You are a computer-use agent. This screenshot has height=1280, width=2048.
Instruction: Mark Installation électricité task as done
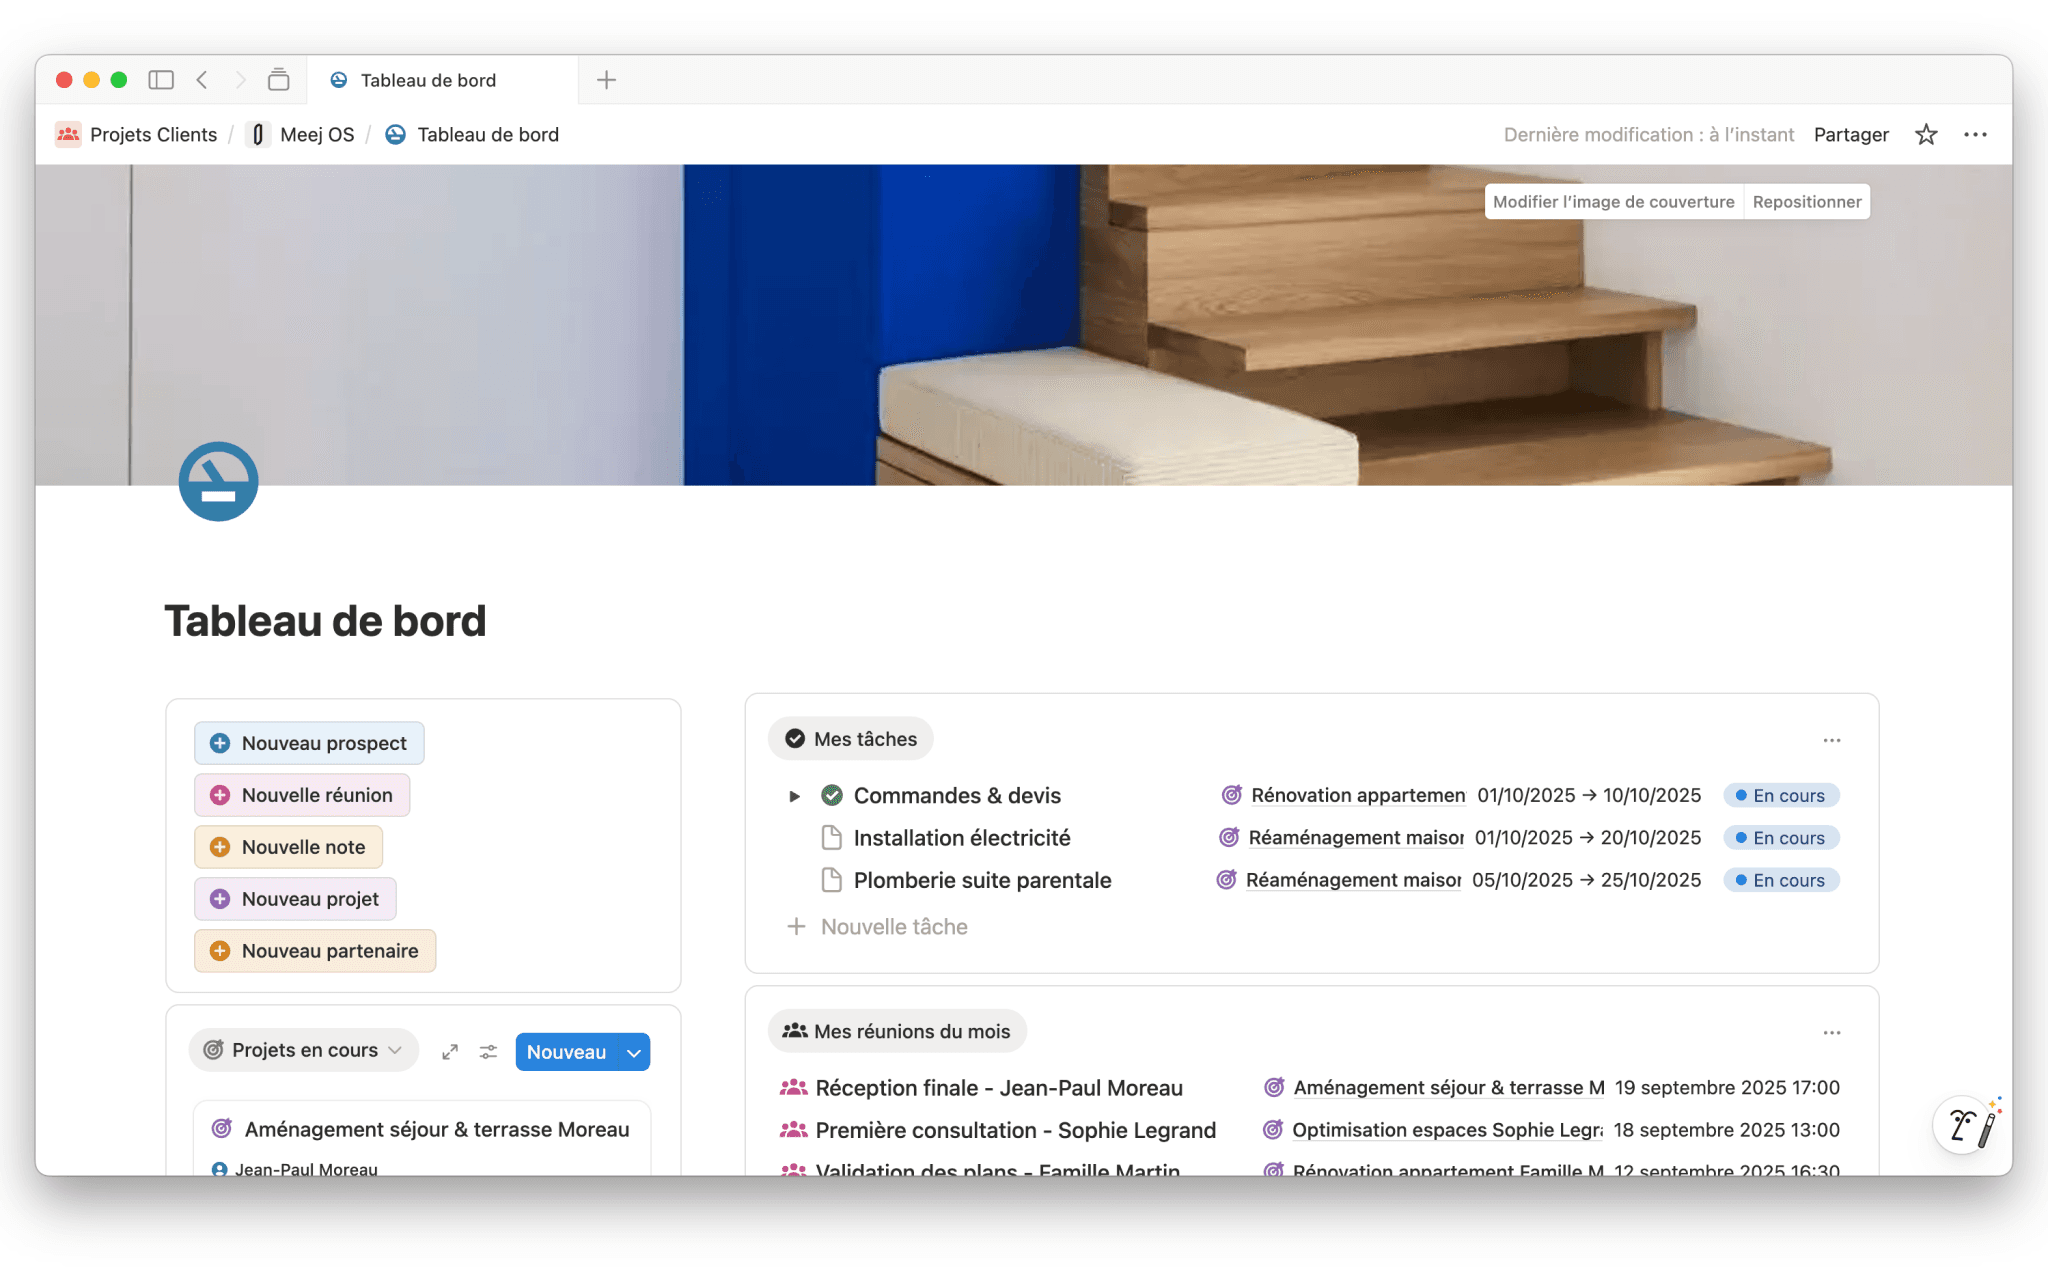click(832, 837)
